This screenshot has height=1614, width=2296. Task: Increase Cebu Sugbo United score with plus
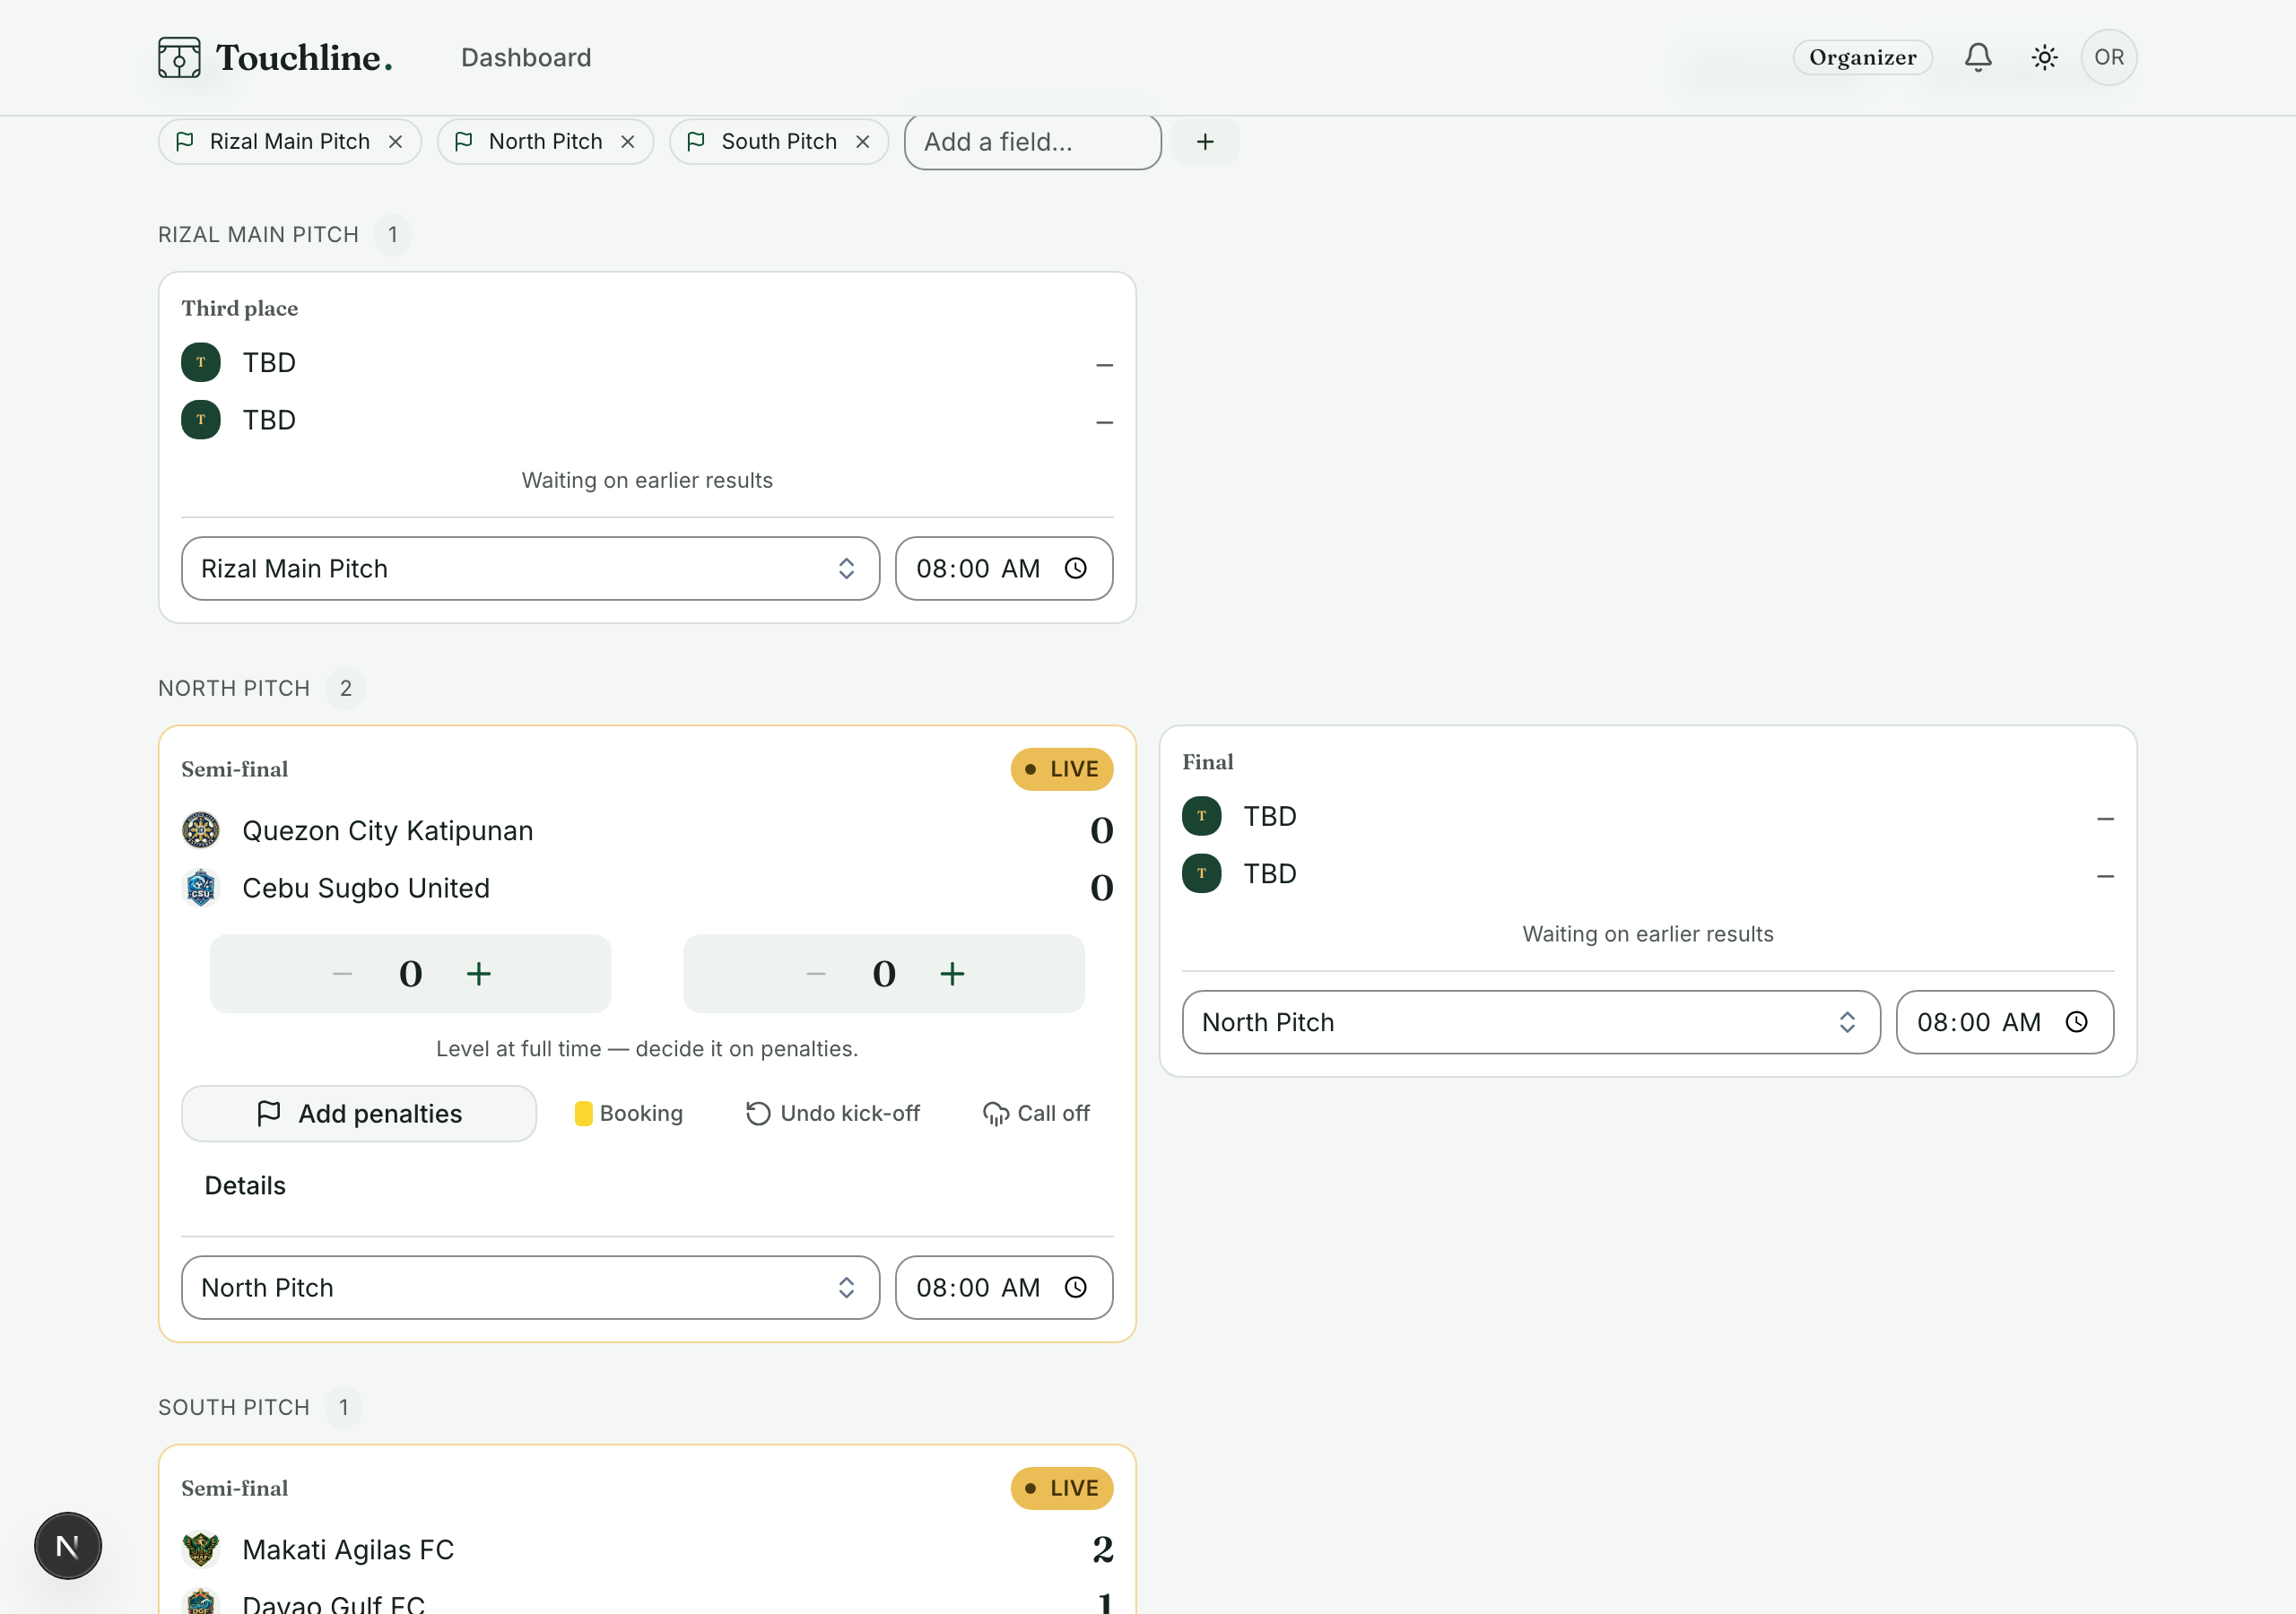[952, 973]
